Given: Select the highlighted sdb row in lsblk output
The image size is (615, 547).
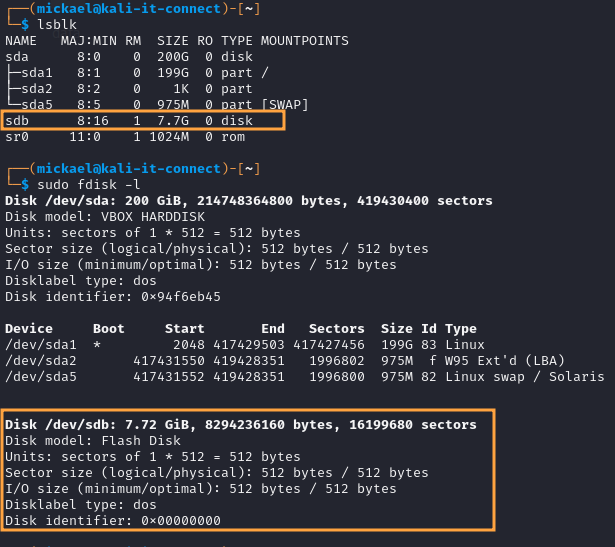Looking at the screenshot, I should tap(143, 120).
